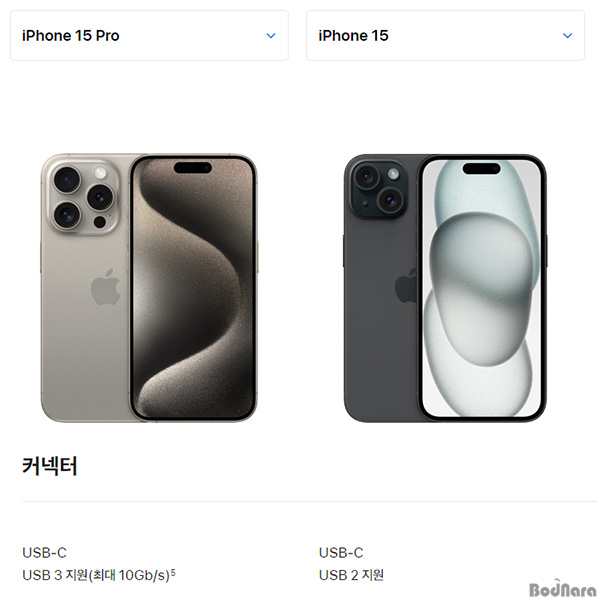The height and width of the screenshot is (600, 600).
Task: Click USB-C label under iPhone 15
Action: pos(341,553)
